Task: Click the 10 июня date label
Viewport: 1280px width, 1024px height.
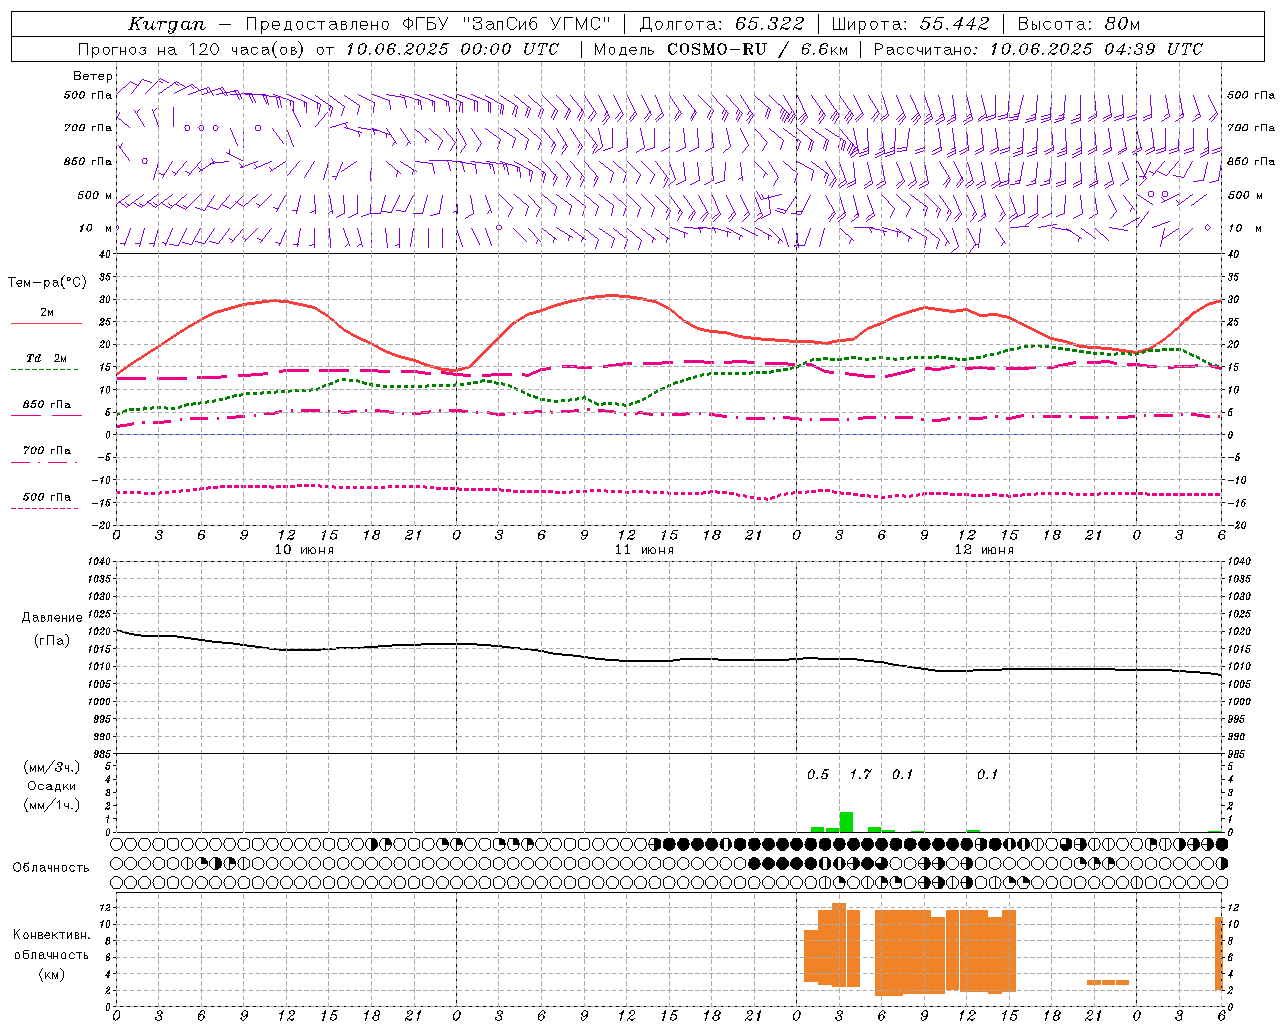Action: [x=304, y=550]
